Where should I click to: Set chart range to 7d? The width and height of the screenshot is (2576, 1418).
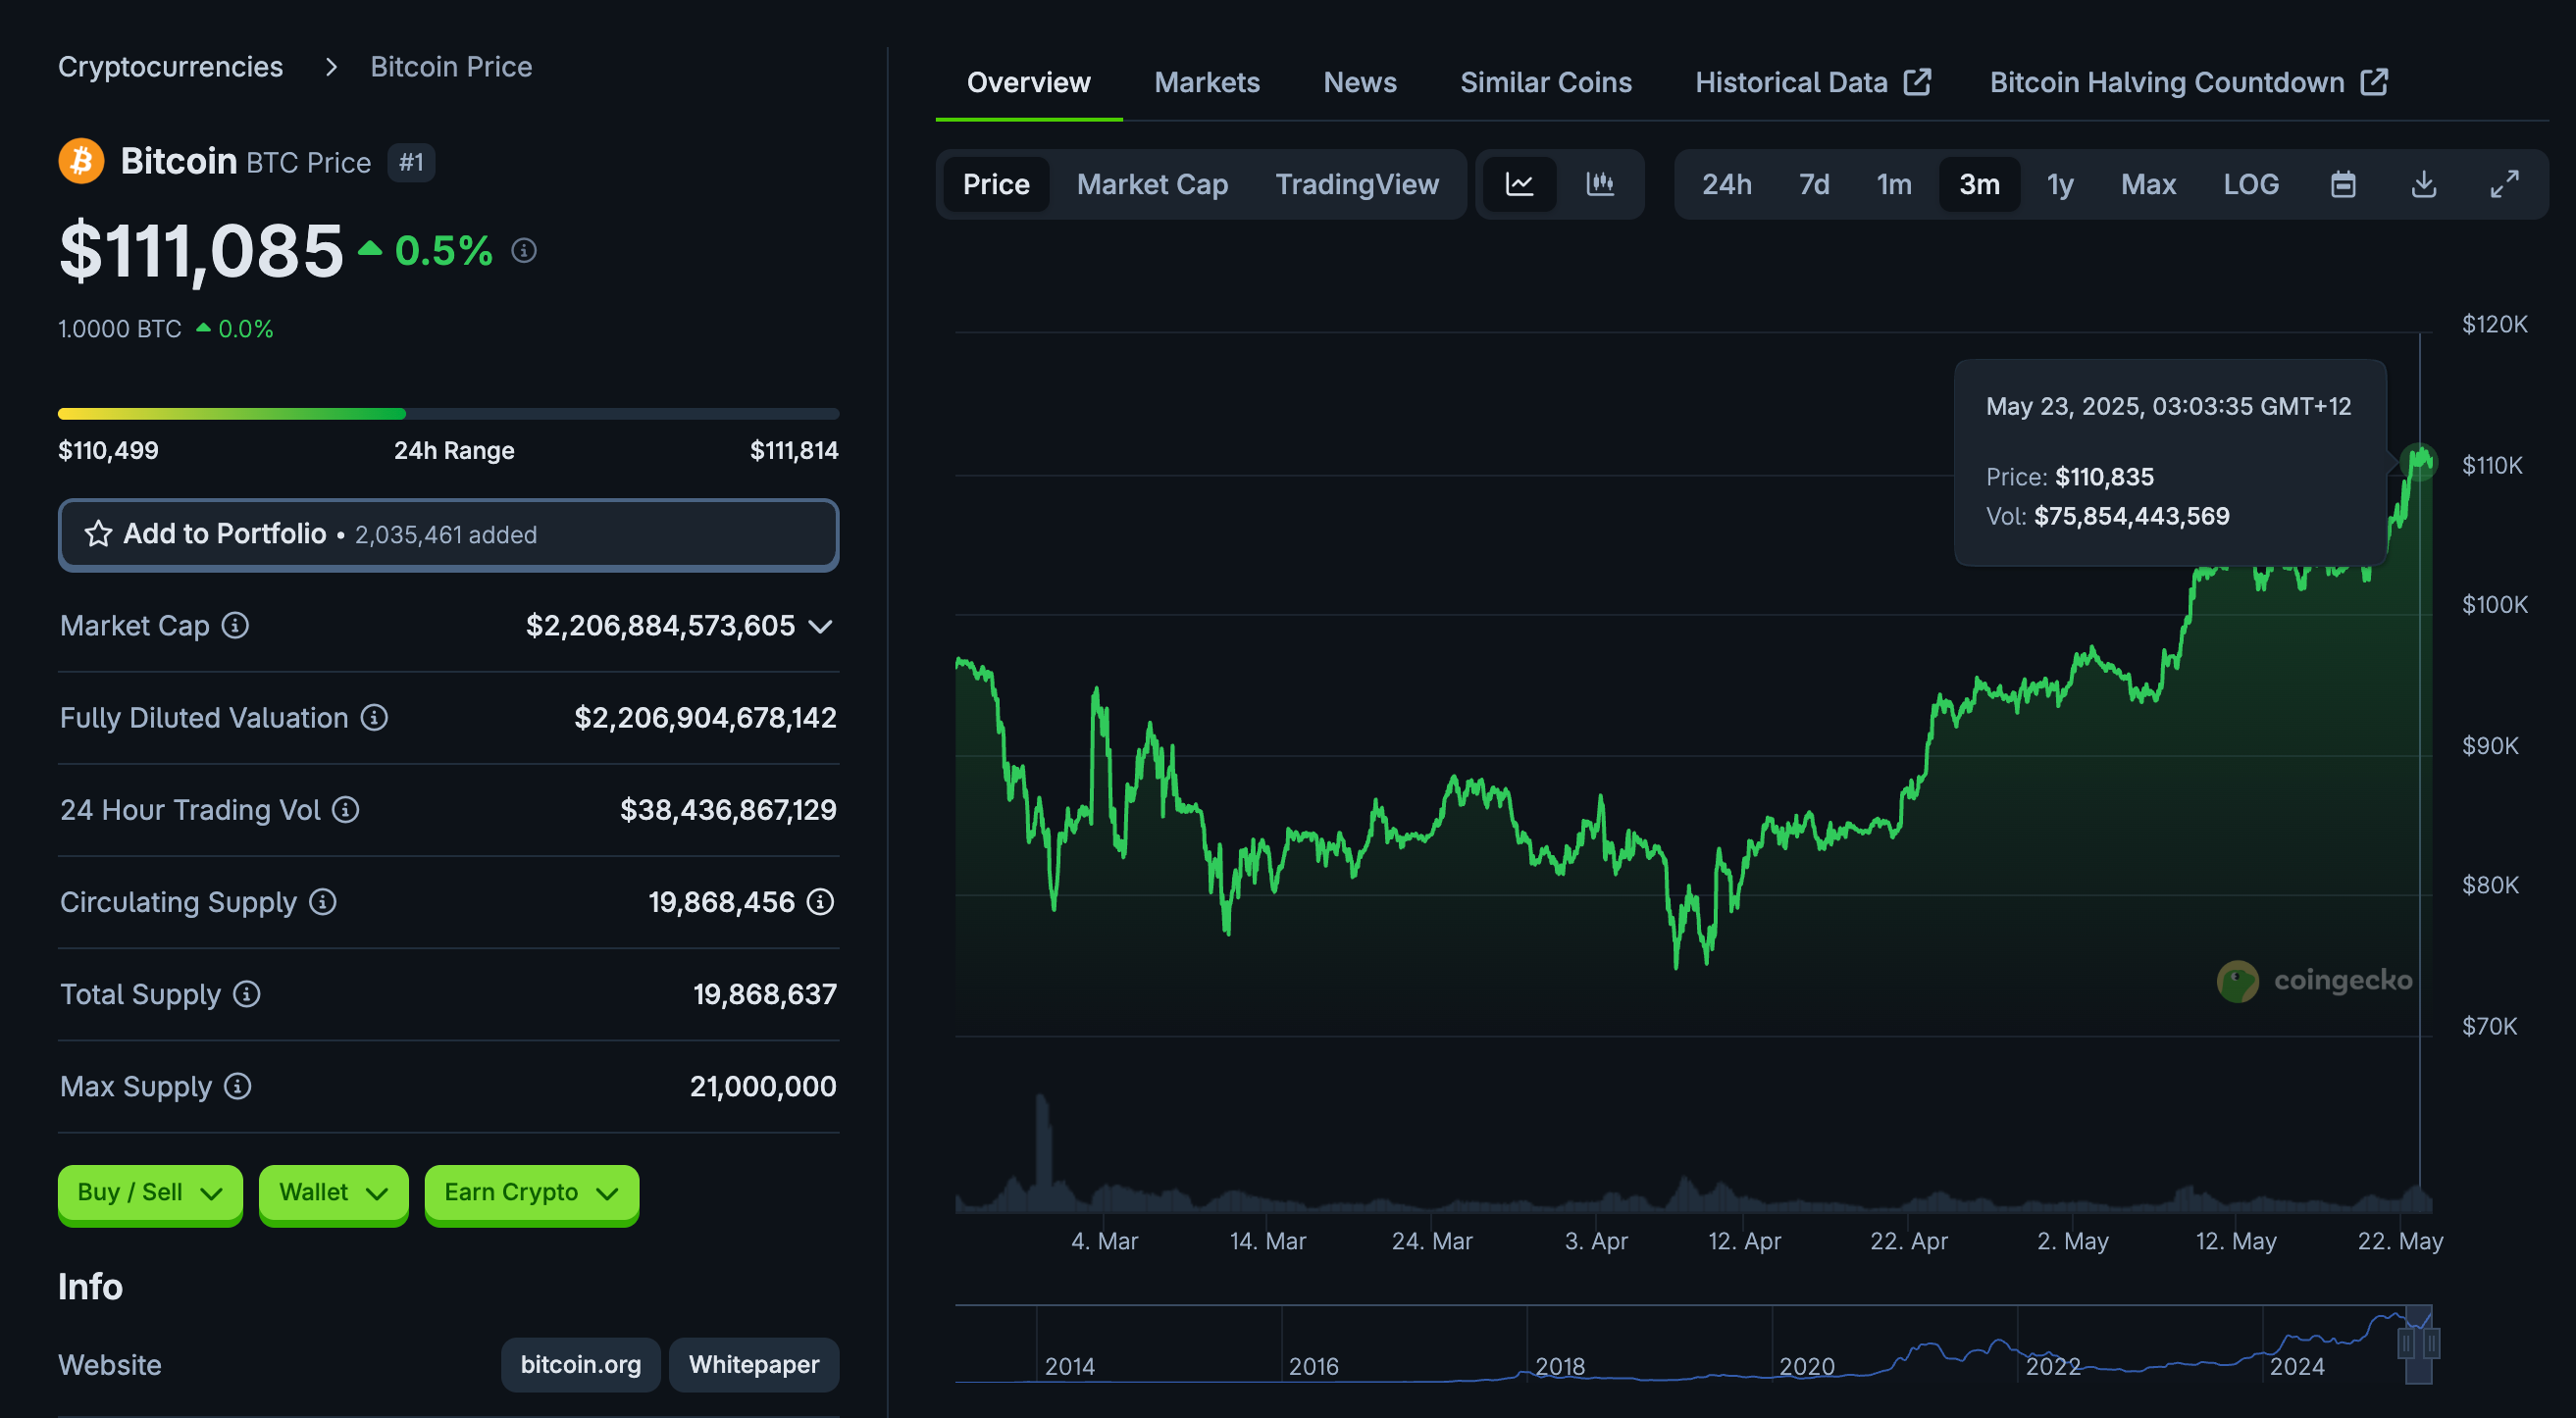pyautogui.click(x=1814, y=184)
